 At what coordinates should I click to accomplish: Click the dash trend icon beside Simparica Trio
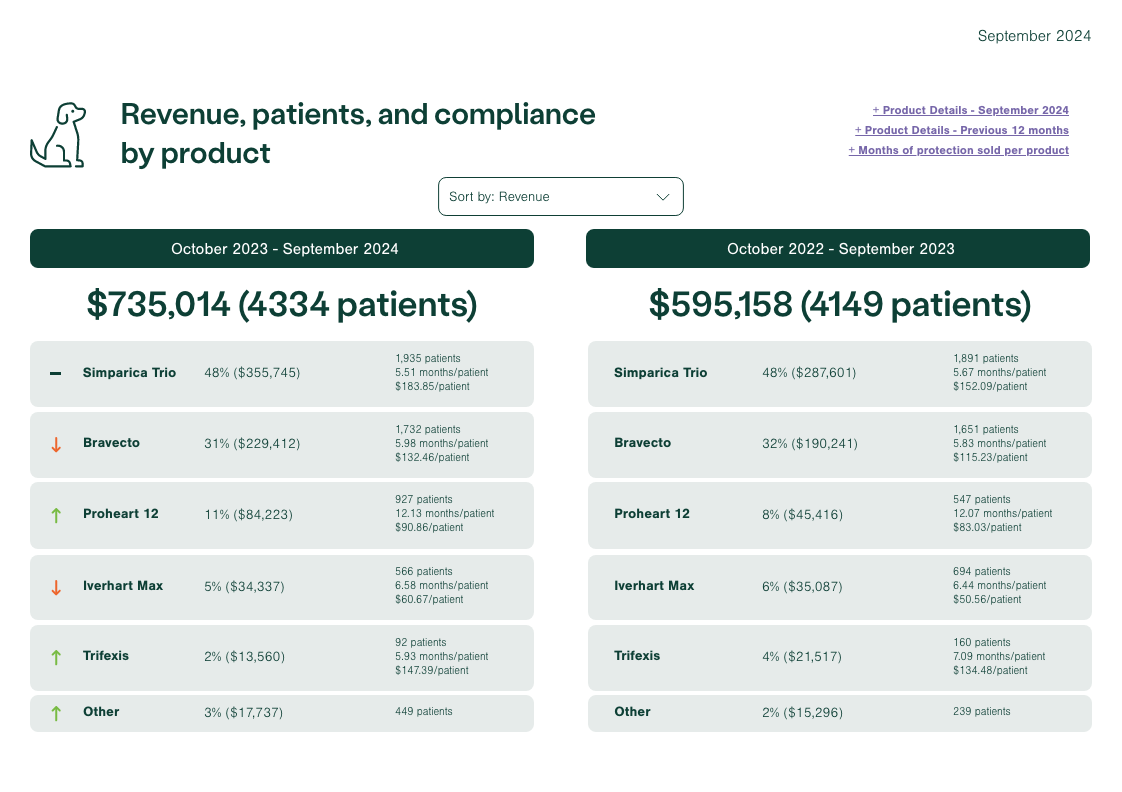coord(55,373)
